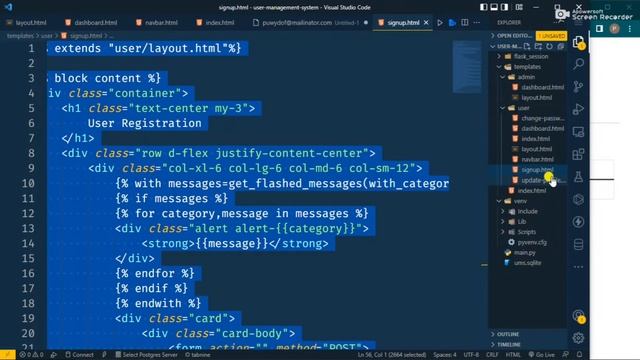640x360 pixels.
Task: Open the Search view icon
Action: [578, 64]
